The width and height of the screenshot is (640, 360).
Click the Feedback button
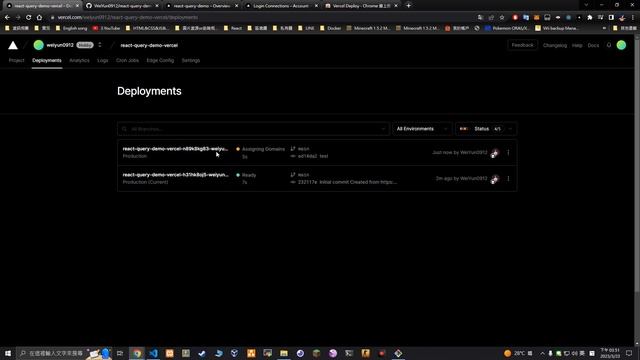pyautogui.click(x=522, y=45)
